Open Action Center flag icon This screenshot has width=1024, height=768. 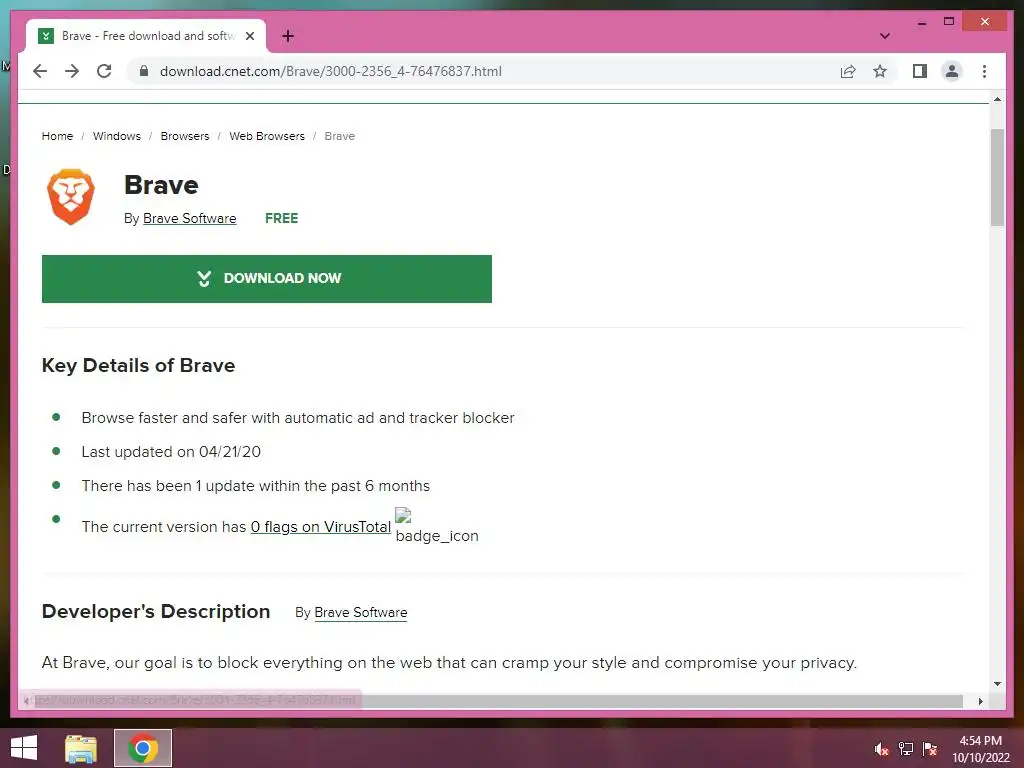coord(930,749)
